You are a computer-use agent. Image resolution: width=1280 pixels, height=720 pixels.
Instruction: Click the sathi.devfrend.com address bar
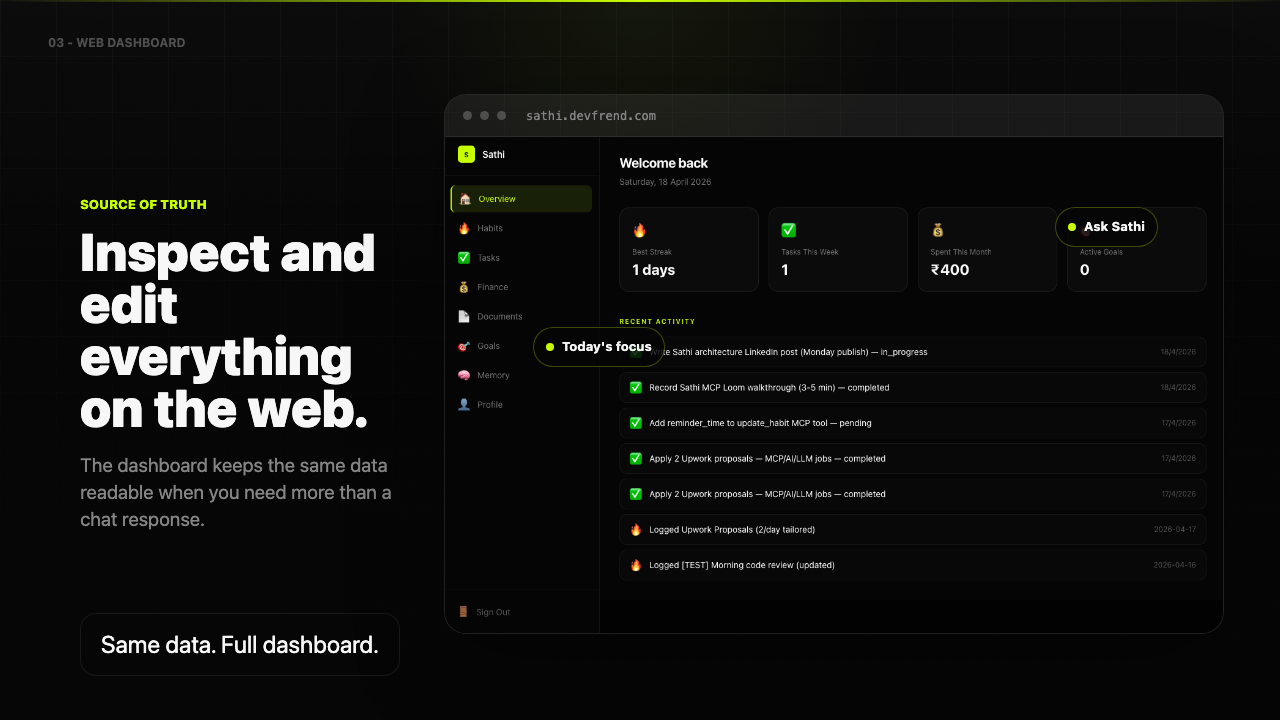pyautogui.click(x=591, y=116)
